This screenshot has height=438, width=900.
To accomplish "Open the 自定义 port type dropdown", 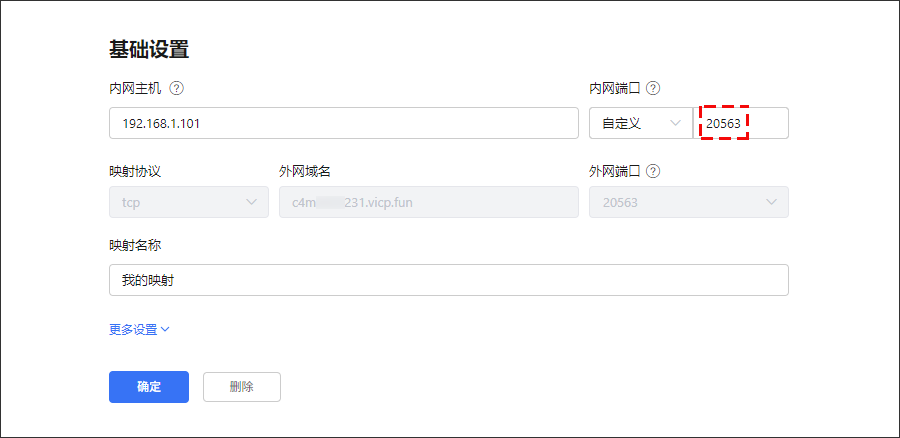I will pyautogui.click(x=641, y=123).
